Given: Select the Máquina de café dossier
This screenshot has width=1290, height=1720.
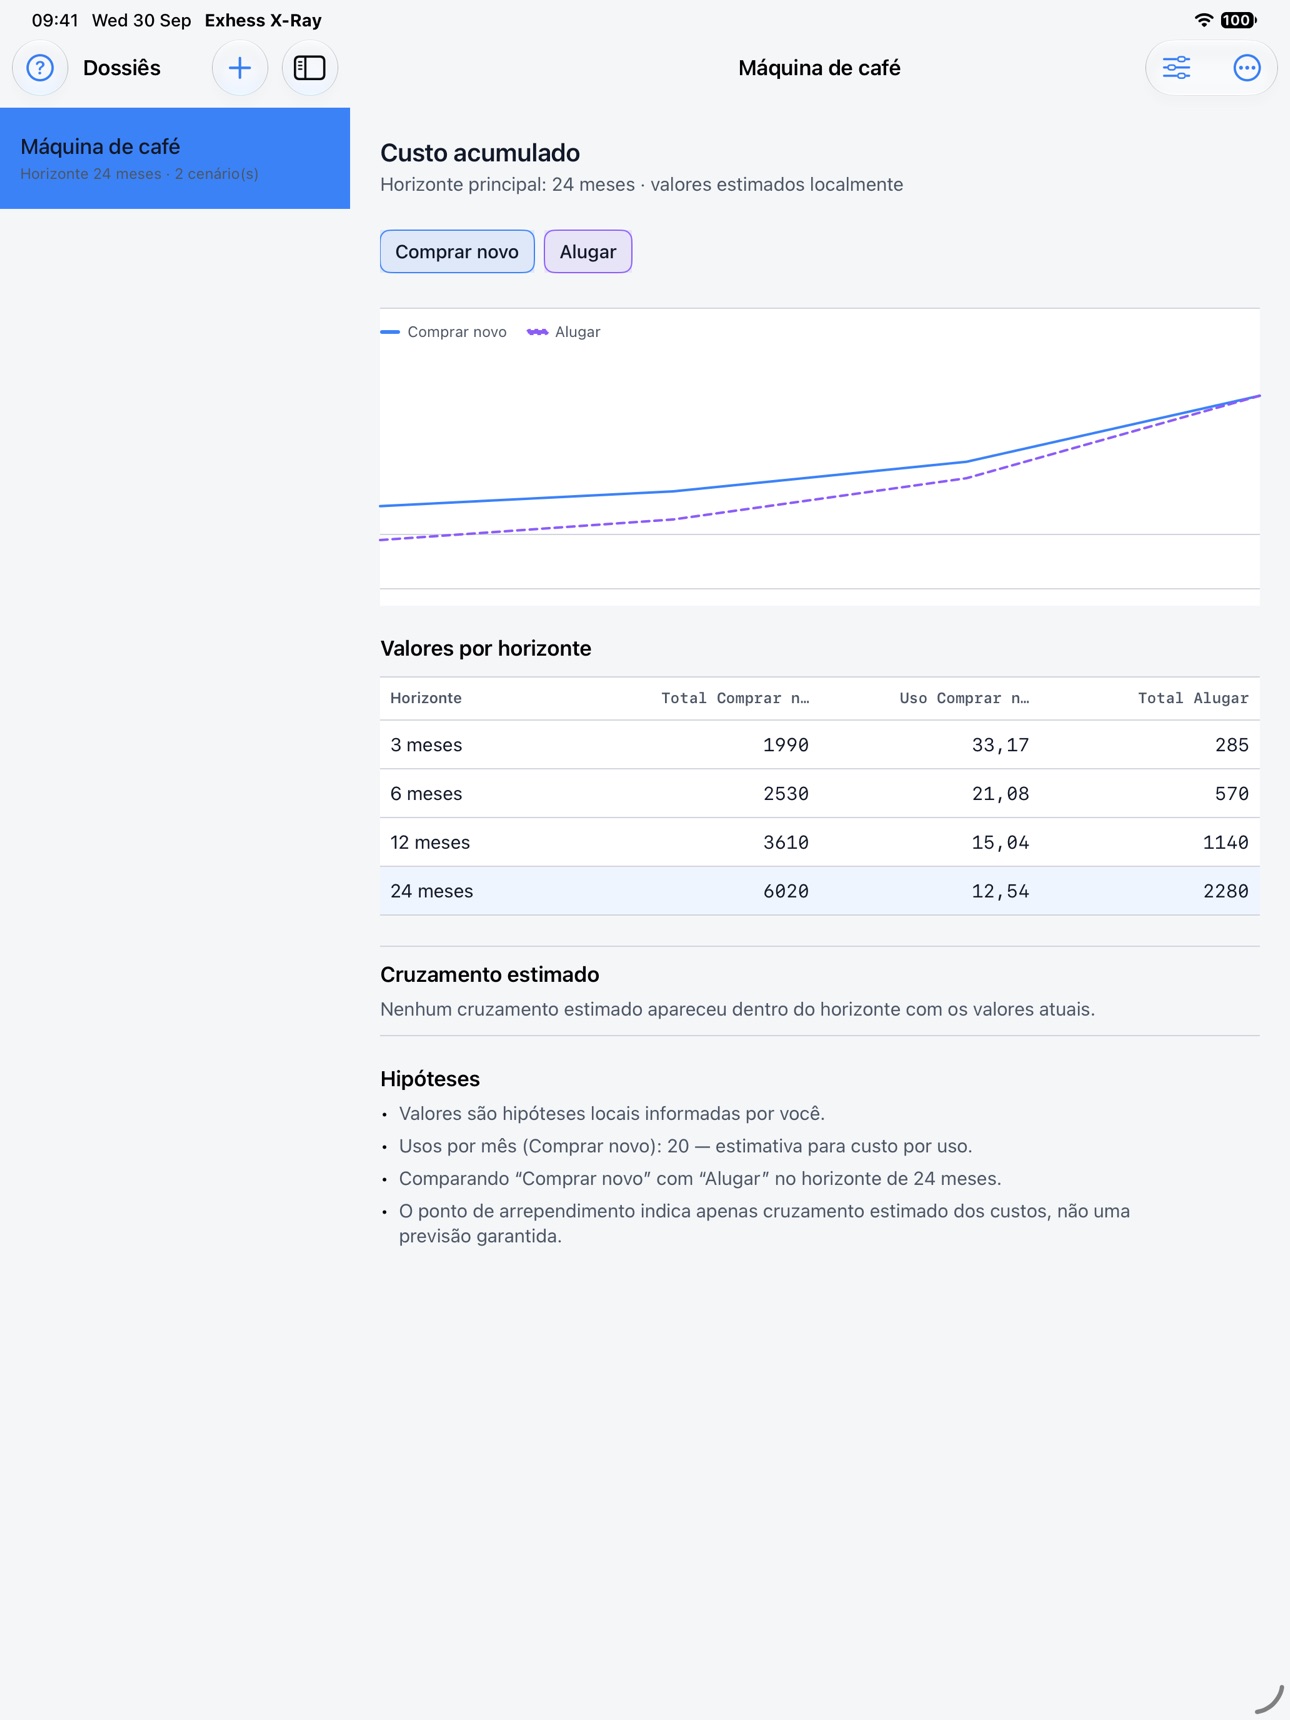Looking at the screenshot, I should click(175, 158).
